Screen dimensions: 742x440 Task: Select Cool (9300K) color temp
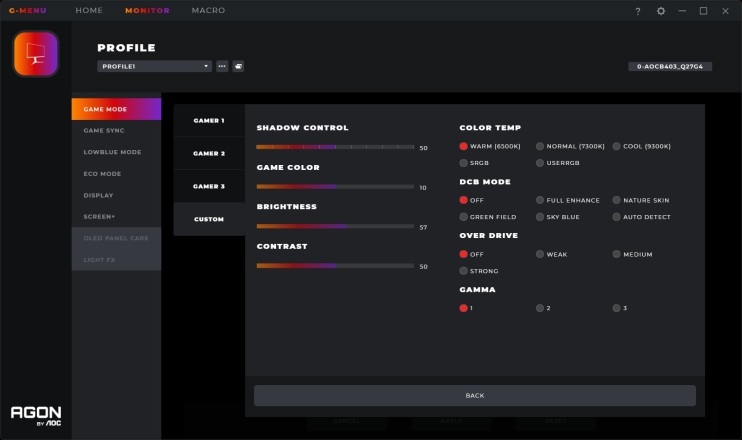point(617,146)
